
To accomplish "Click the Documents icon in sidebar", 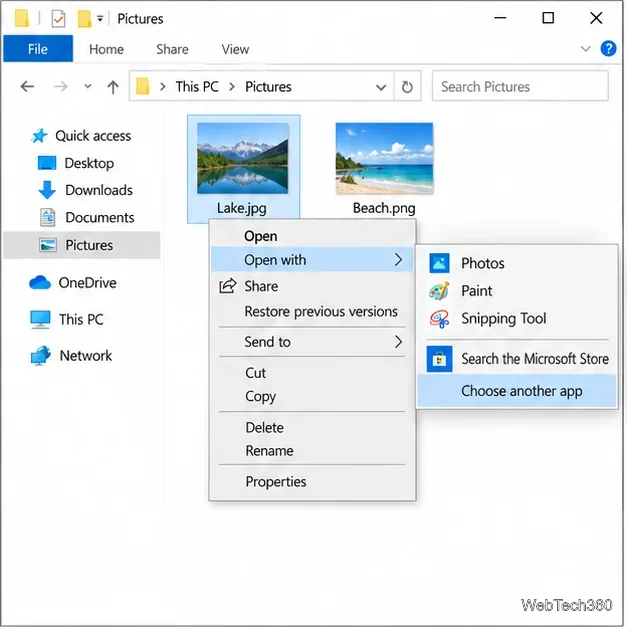I will tap(48, 217).
